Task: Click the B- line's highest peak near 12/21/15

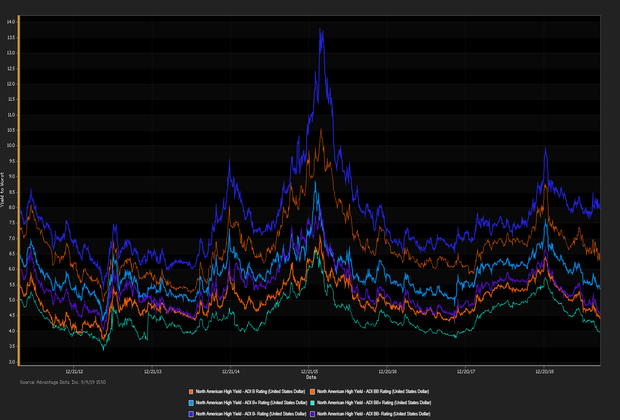Action: click(x=321, y=31)
